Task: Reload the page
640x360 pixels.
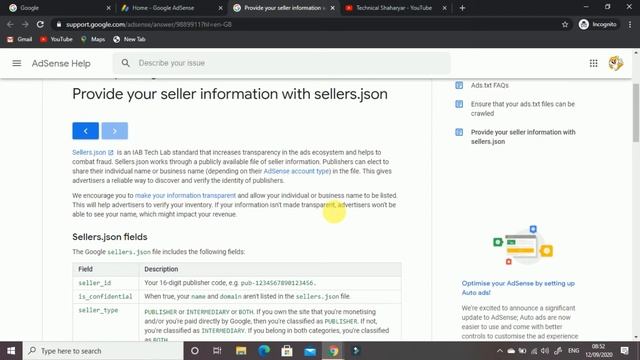Action: 40,24
